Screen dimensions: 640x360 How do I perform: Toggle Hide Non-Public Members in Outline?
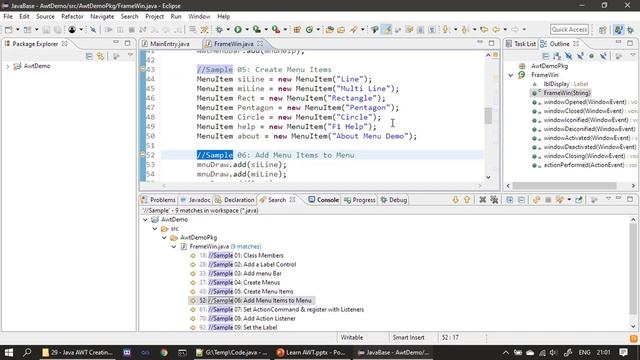click(591, 56)
